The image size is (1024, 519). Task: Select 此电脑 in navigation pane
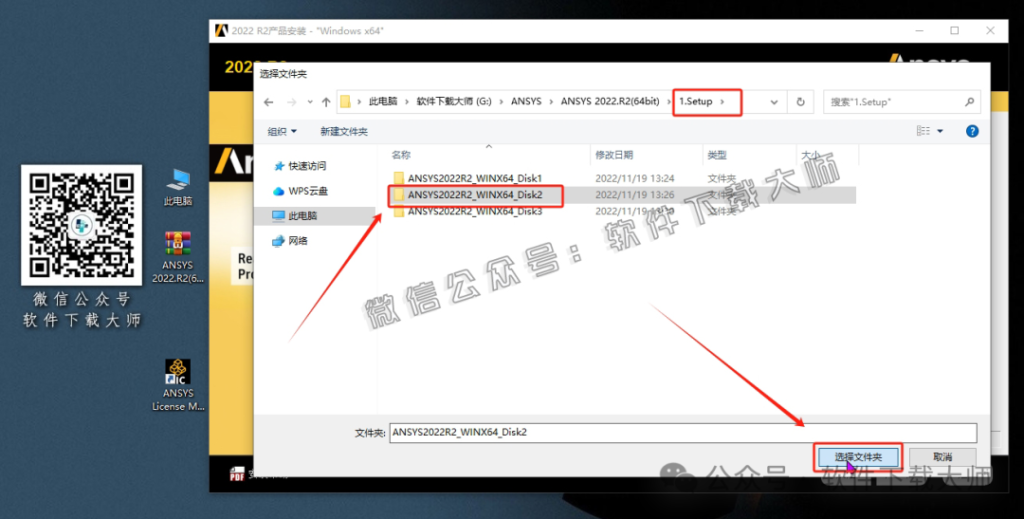pyautogui.click(x=295, y=215)
